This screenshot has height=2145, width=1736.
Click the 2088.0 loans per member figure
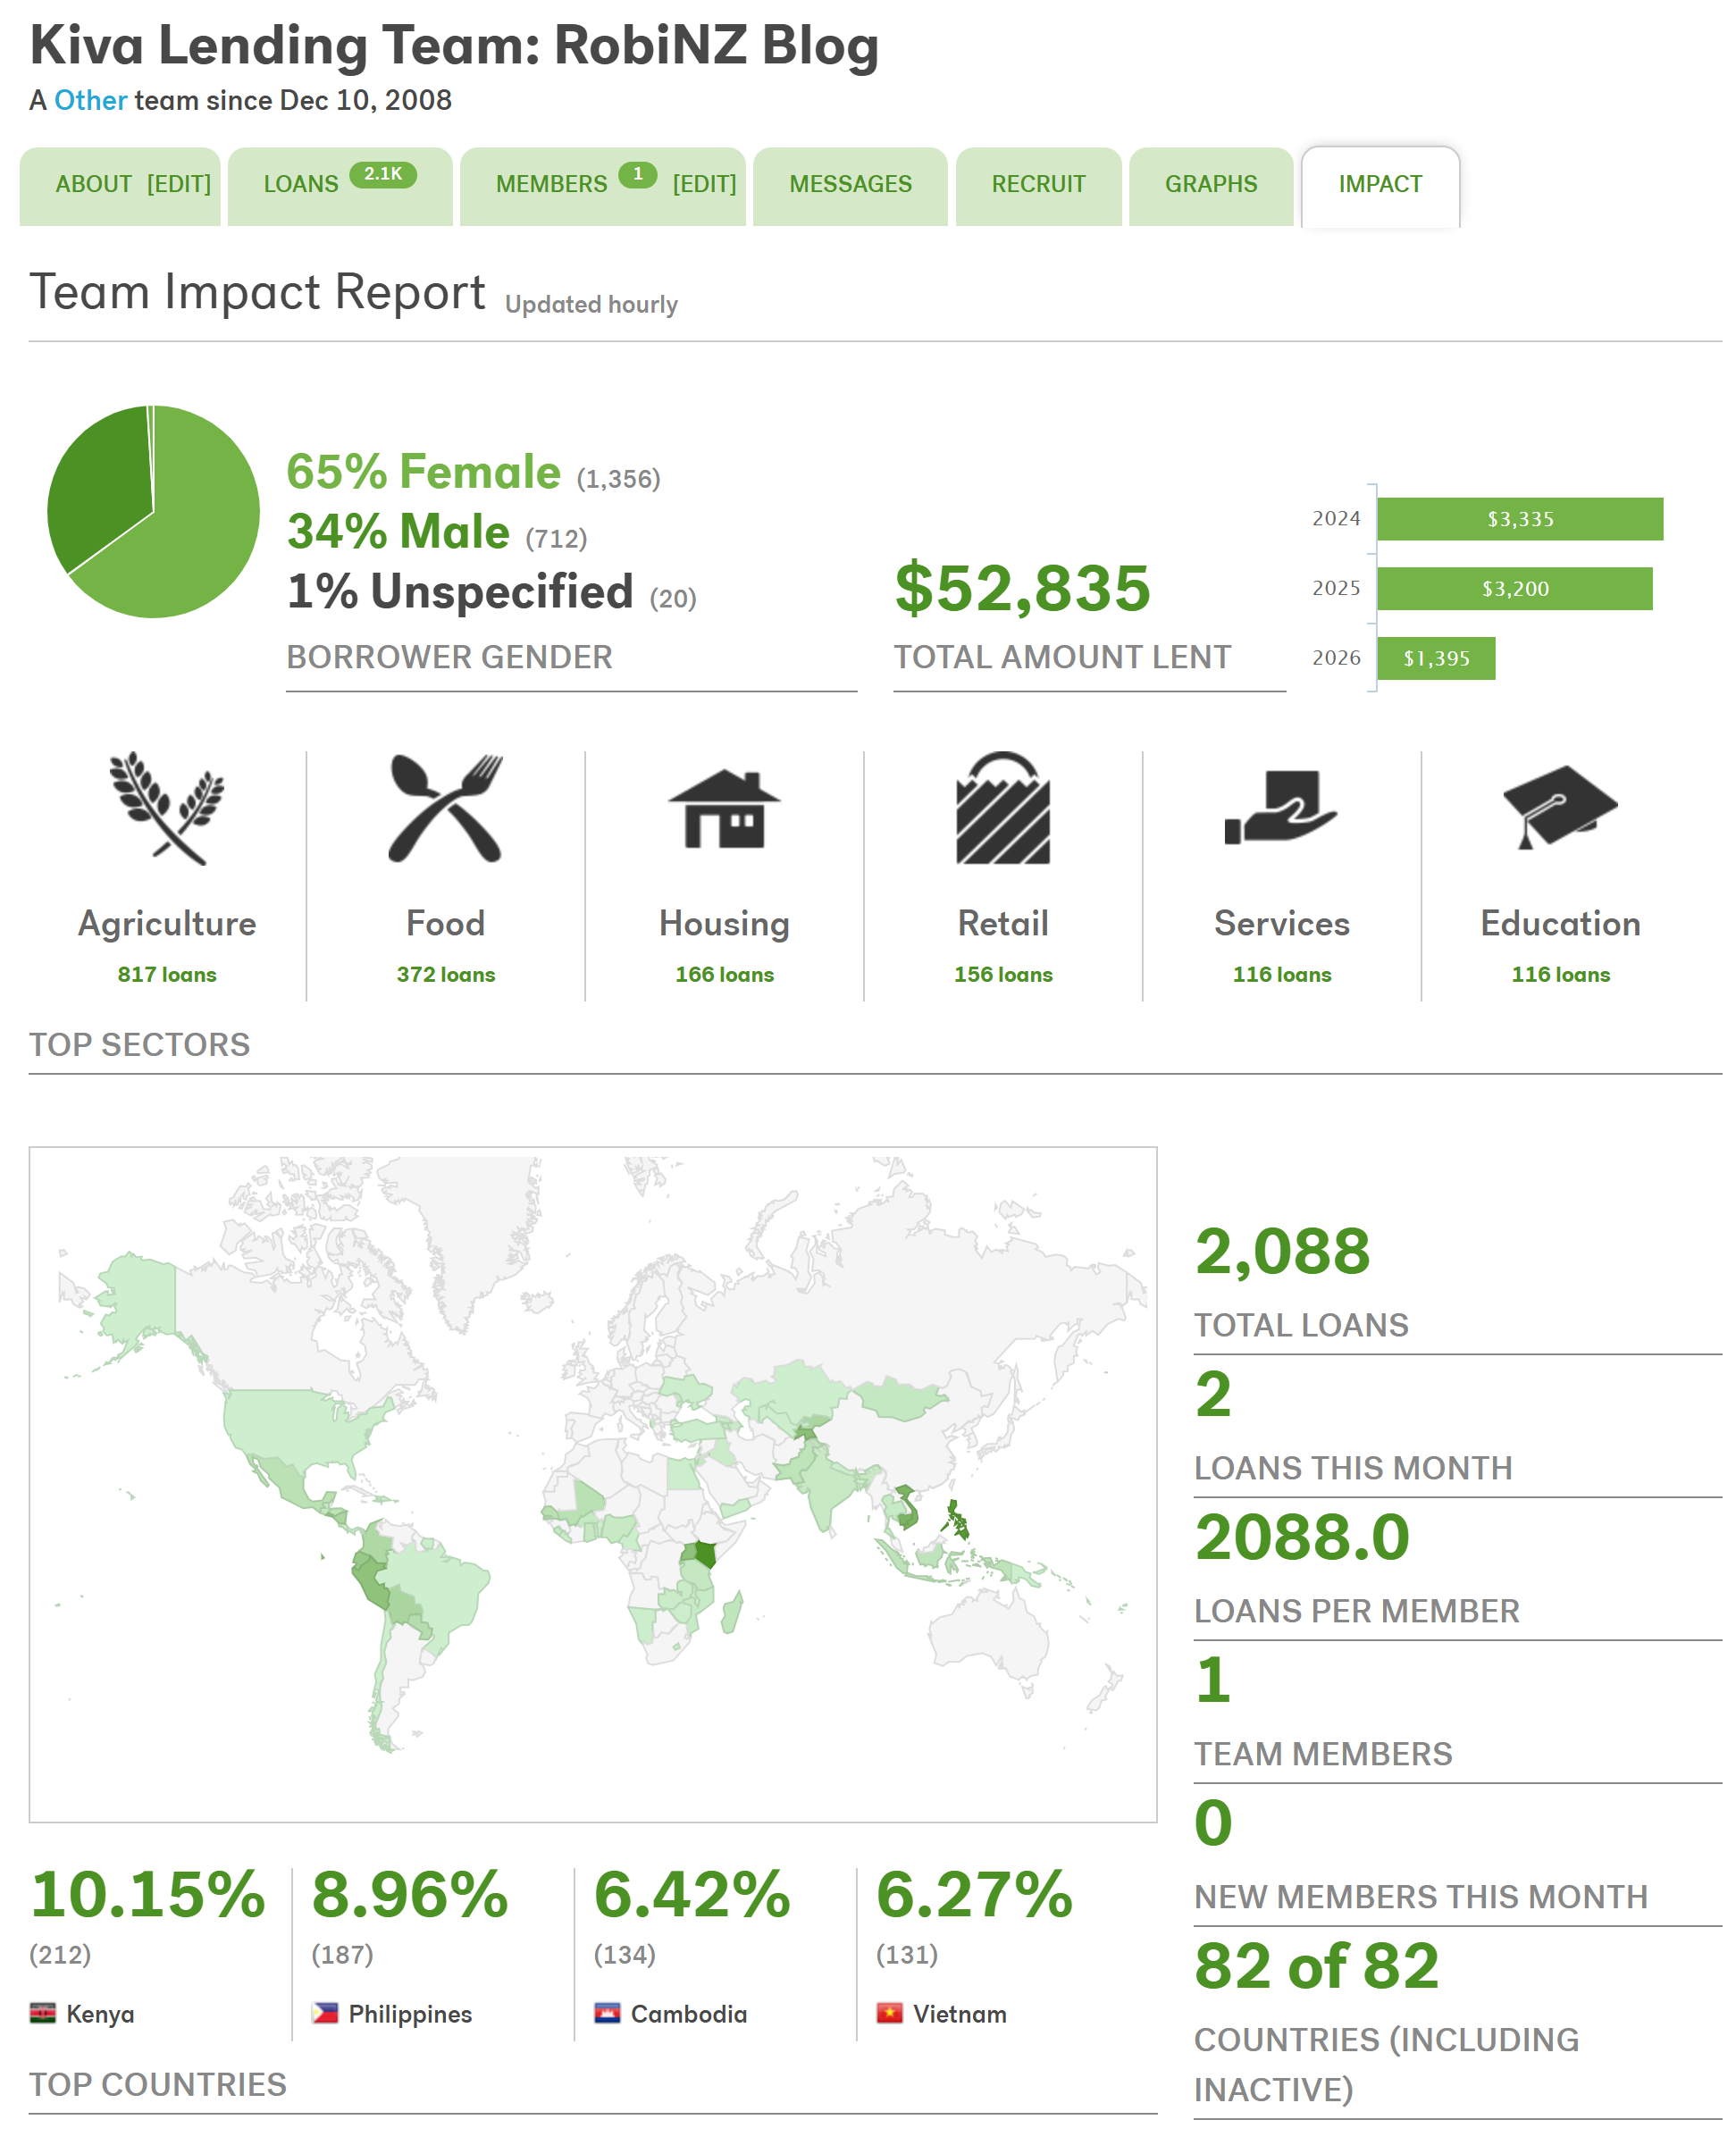(1302, 1537)
